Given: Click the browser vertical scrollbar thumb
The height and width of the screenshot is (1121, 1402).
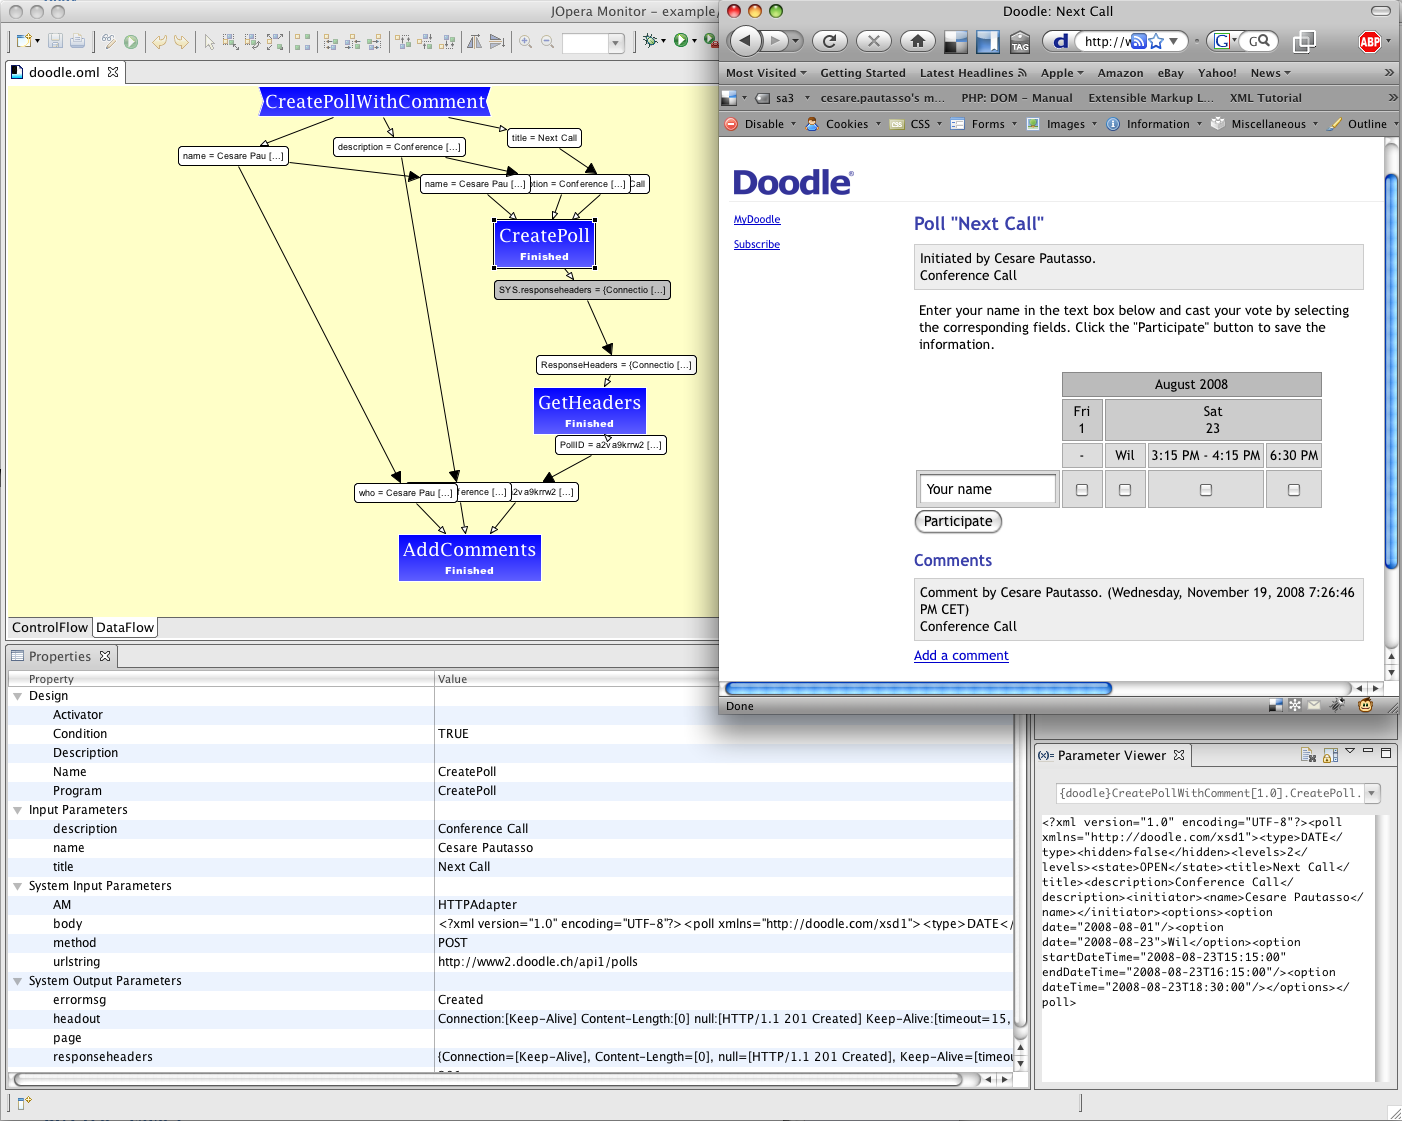Looking at the screenshot, I should pos(1391,372).
